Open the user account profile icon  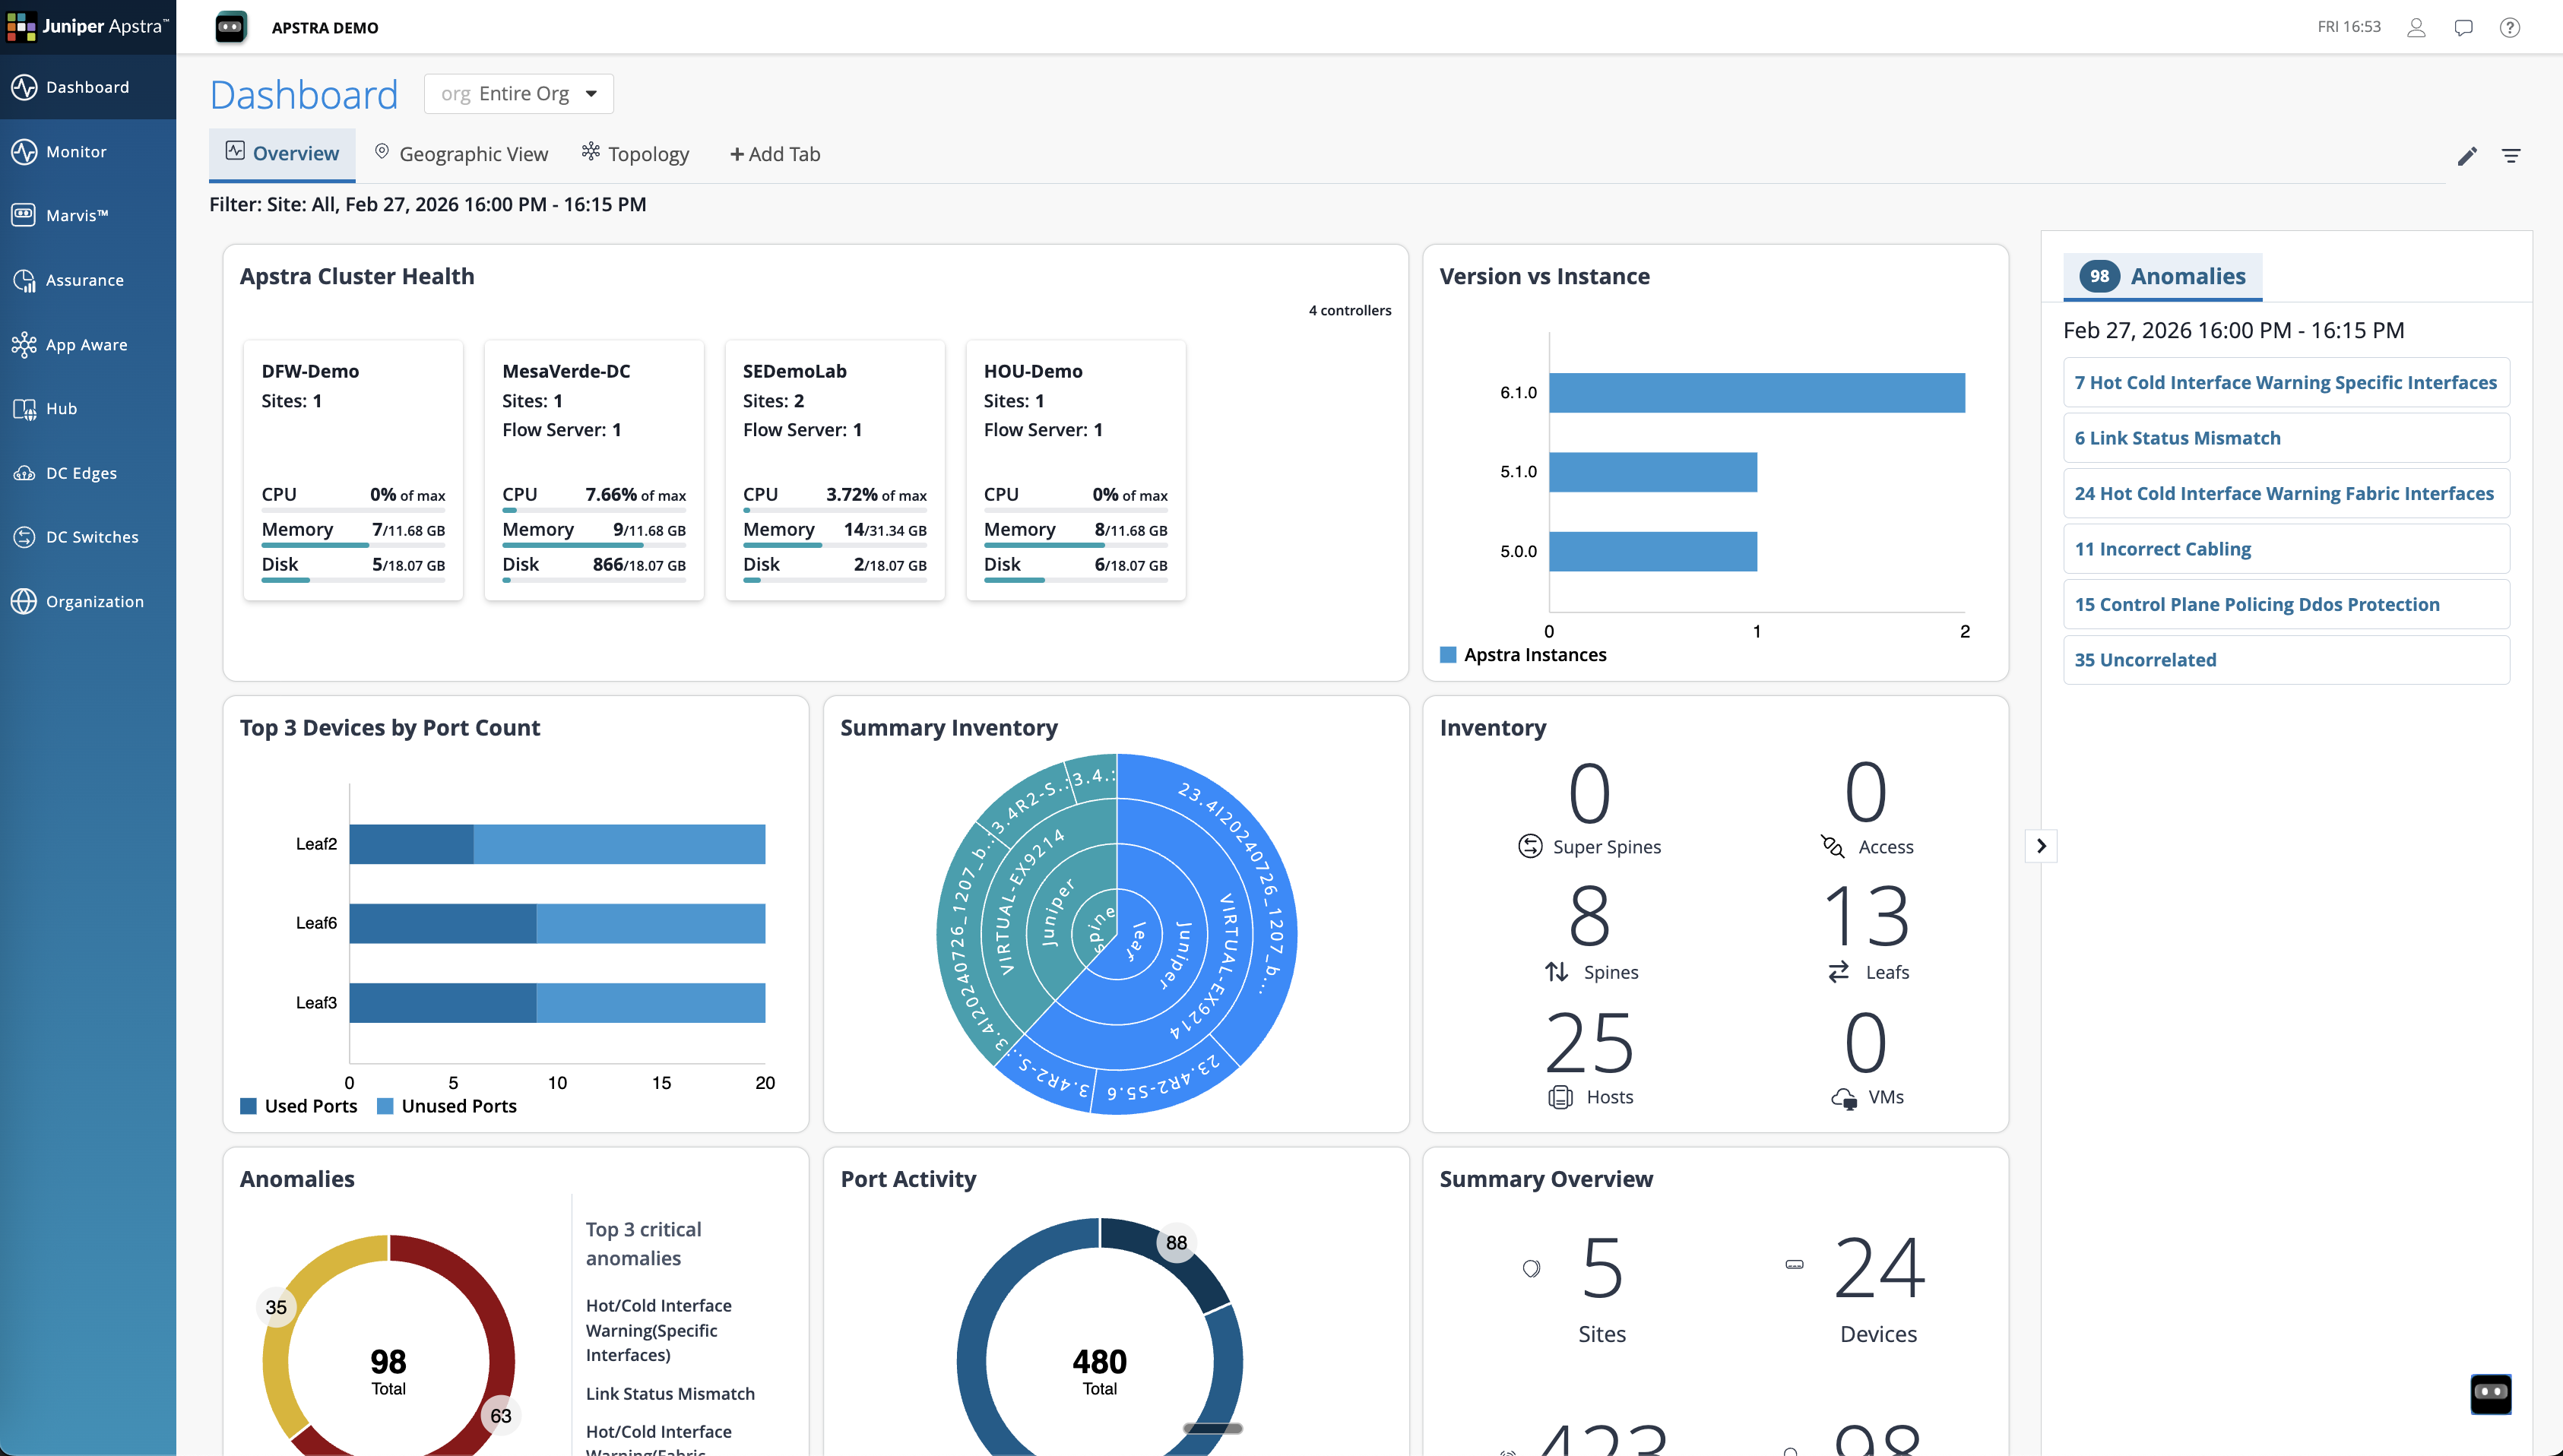(2416, 27)
